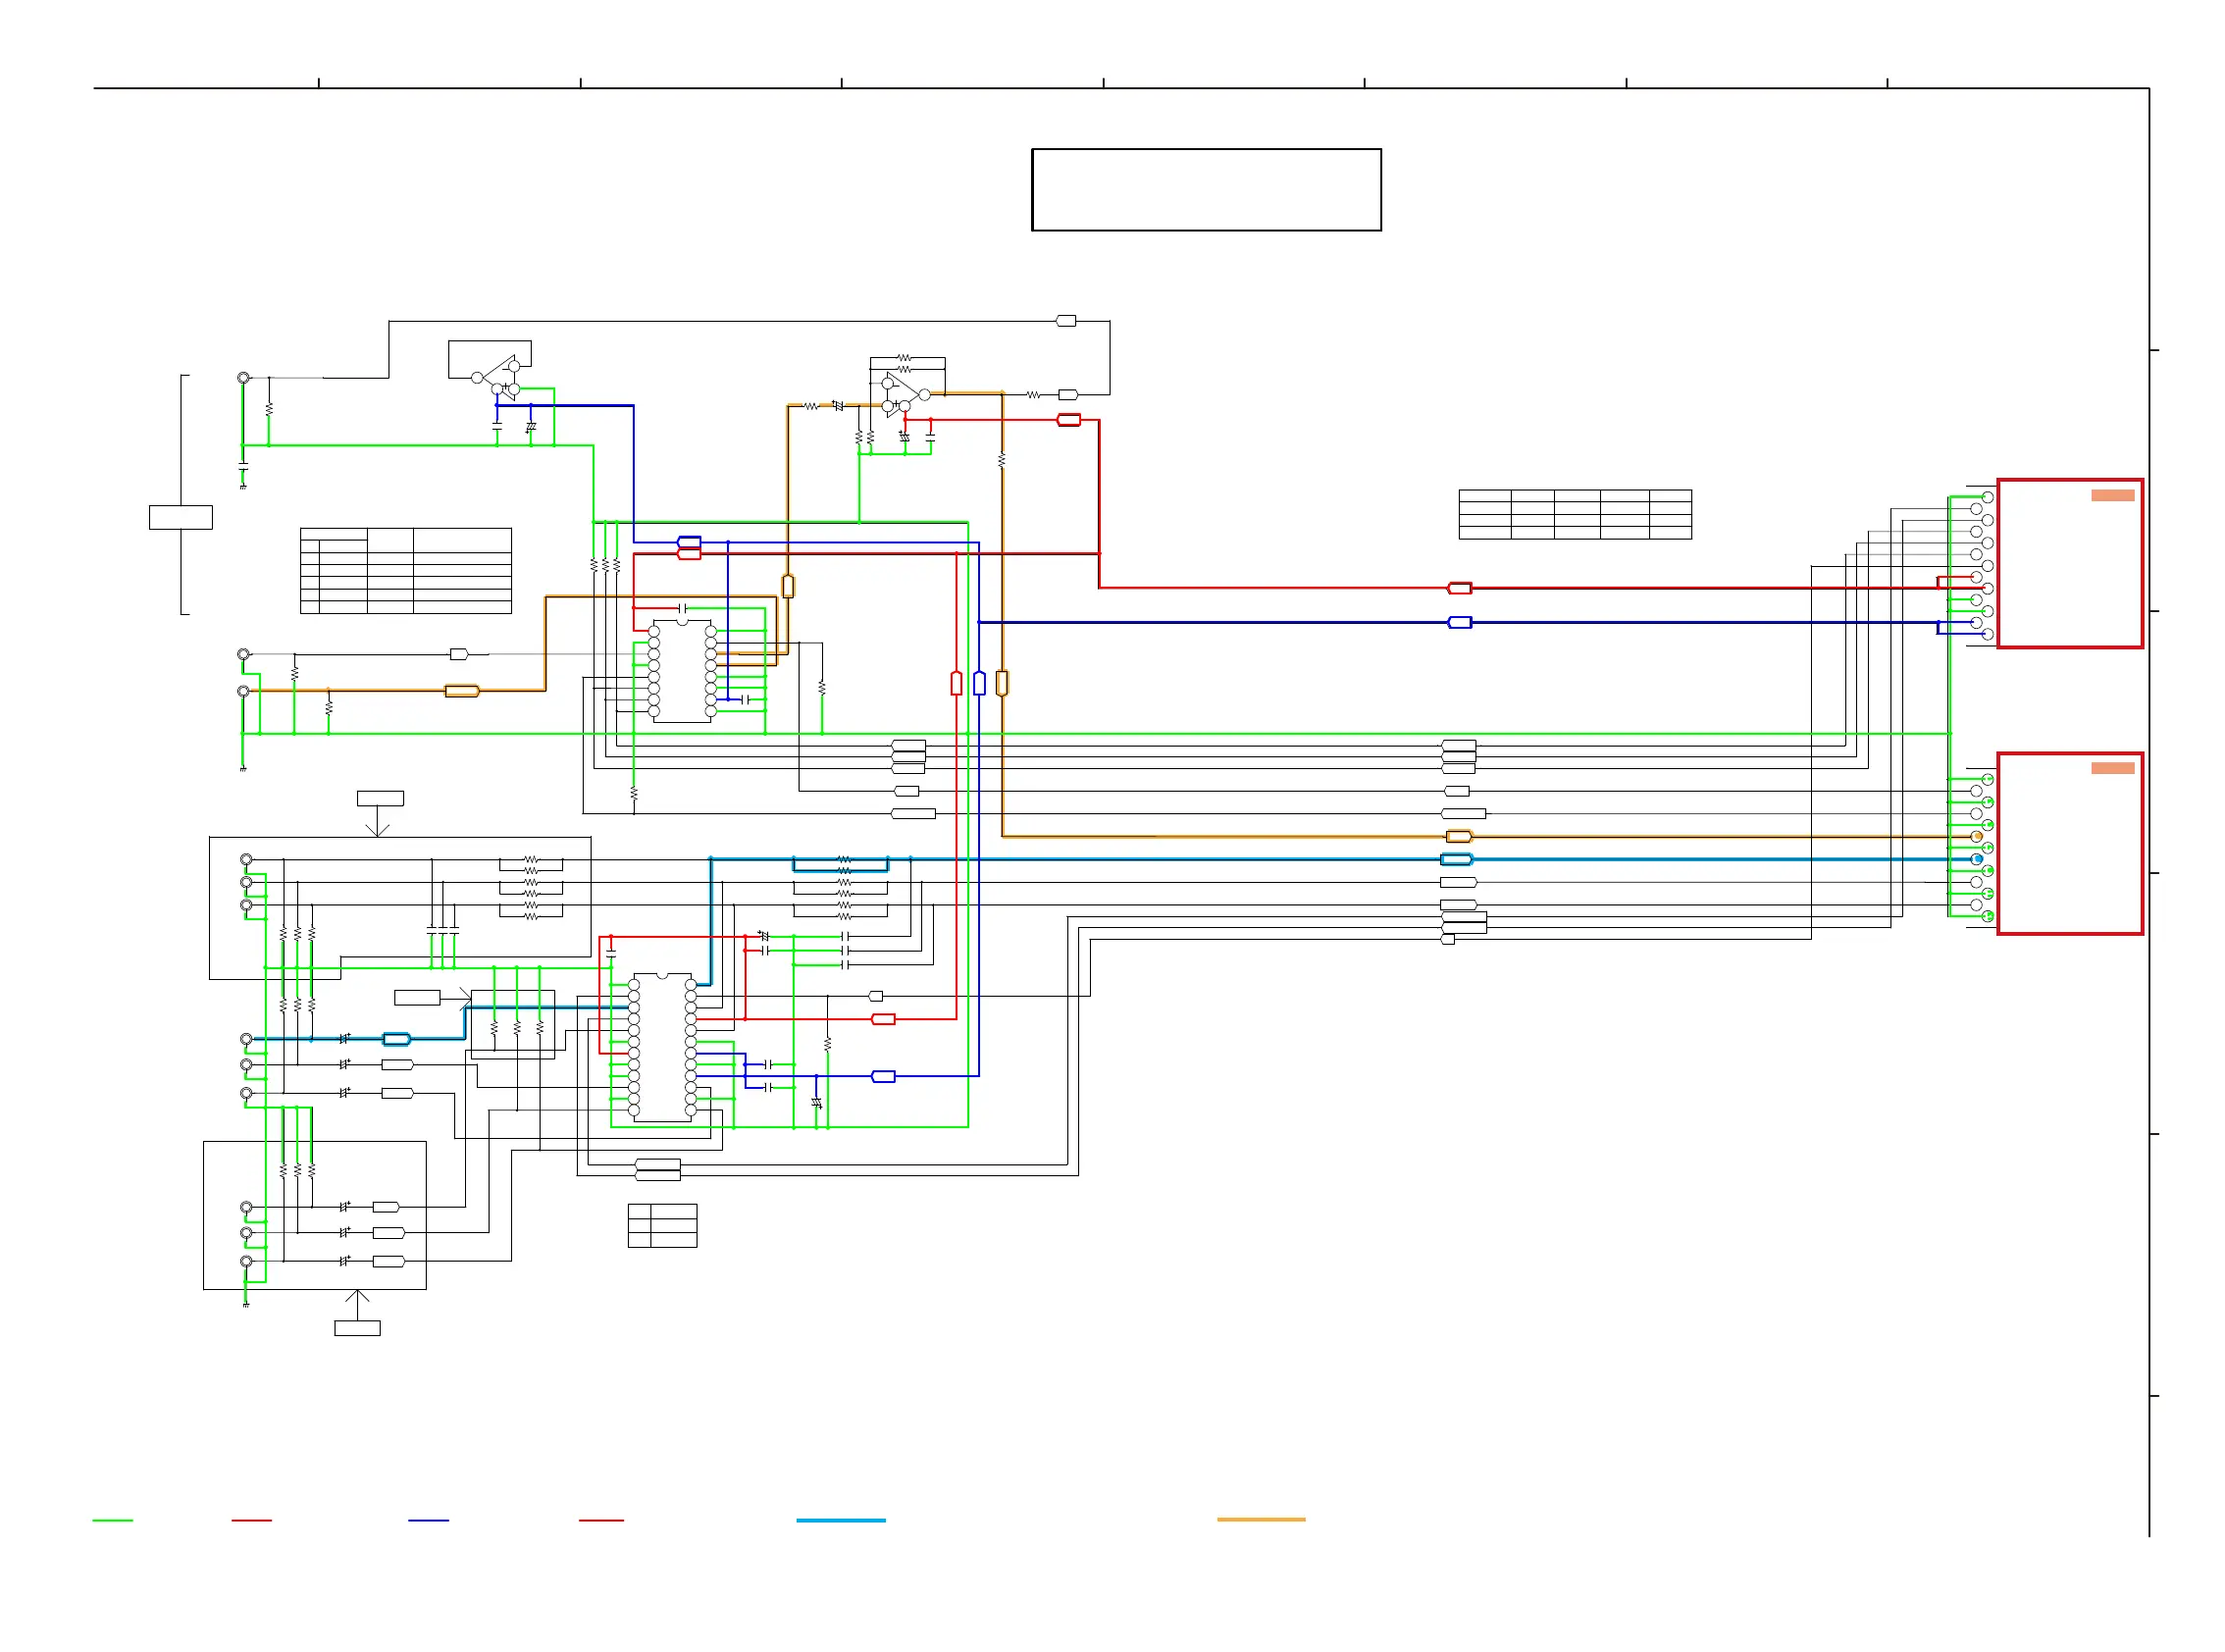Click the red signal tag on the long red wire
Screen dimensions: 2225x1652
coord(1459,588)
